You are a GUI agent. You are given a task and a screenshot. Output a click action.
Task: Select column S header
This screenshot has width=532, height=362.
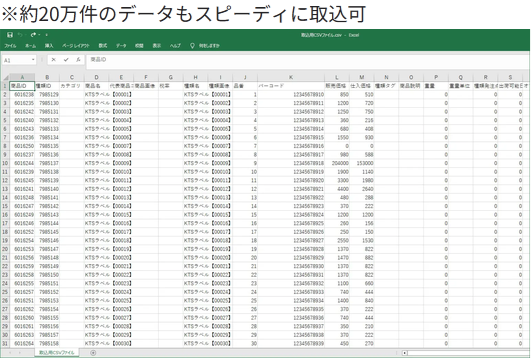[x=510, y=77]
